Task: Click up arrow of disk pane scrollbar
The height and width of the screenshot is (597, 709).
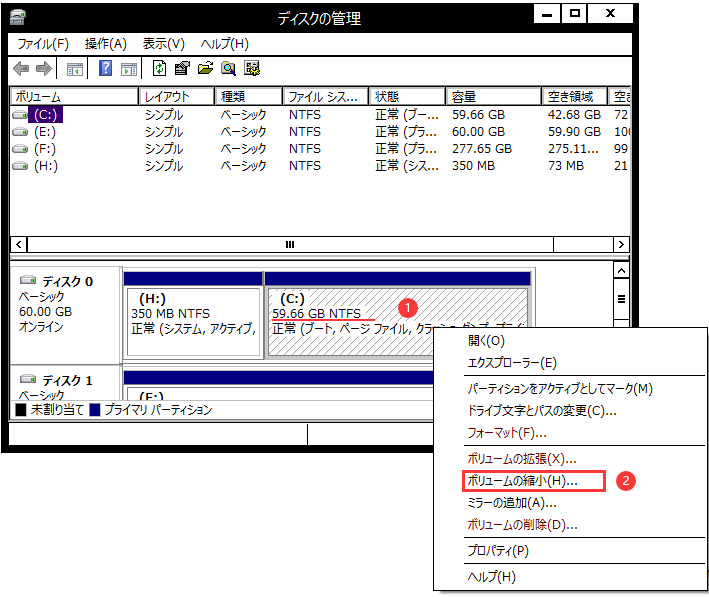Action: [x=621, y=270]
